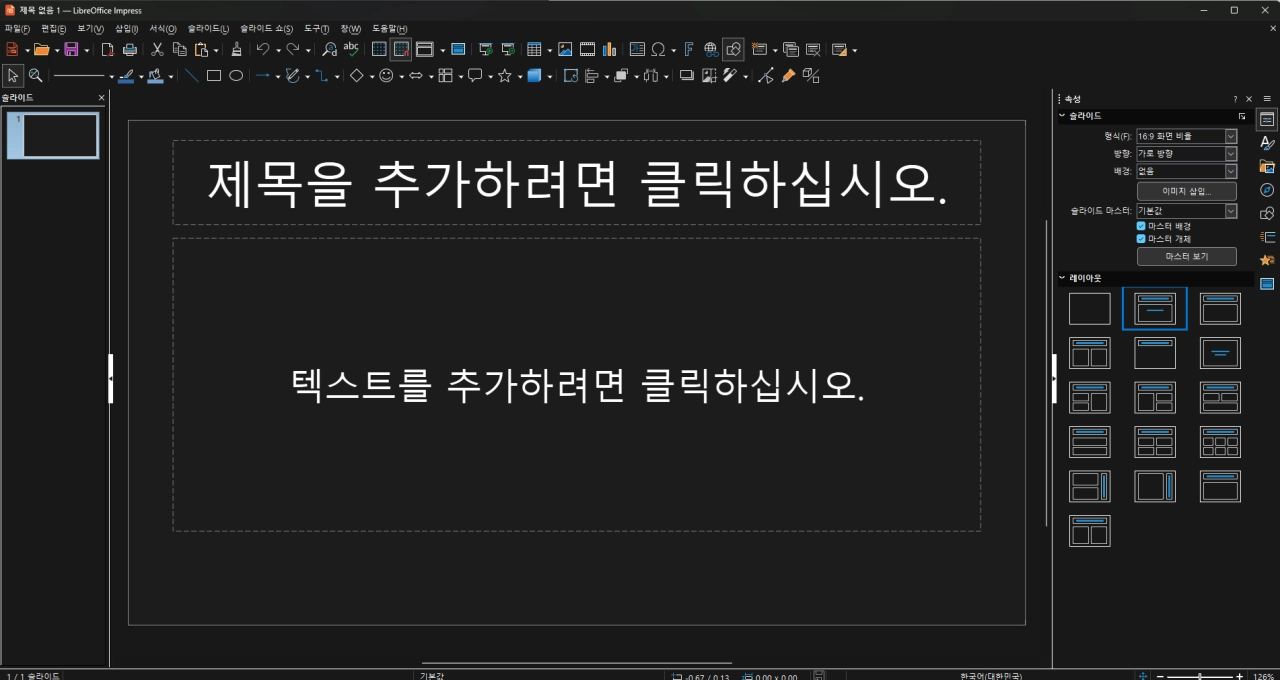Open the 16:9 화면 비율 format dropdown
This screenshot has width=1280, height=680.
[x=1231, y=135]
